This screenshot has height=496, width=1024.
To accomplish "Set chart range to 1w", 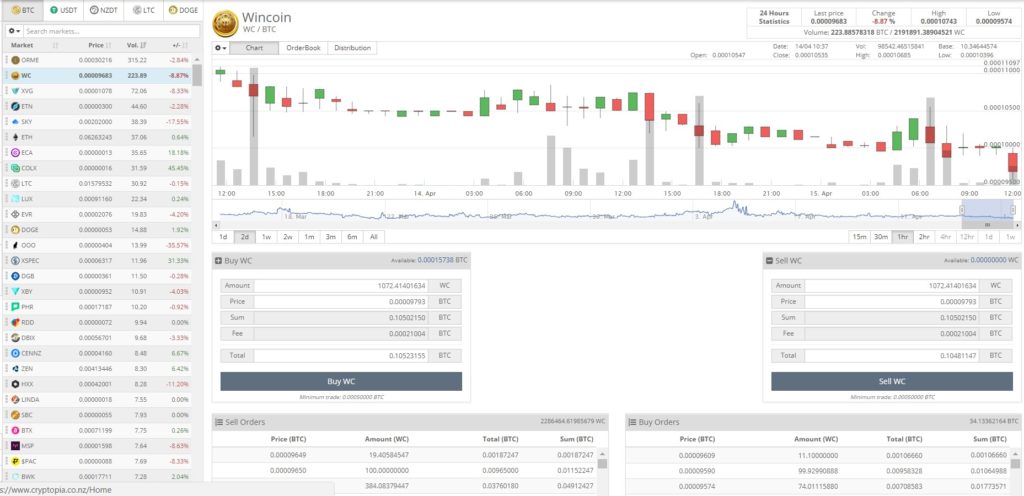I will pyautogui.click(x=266, y=237).
